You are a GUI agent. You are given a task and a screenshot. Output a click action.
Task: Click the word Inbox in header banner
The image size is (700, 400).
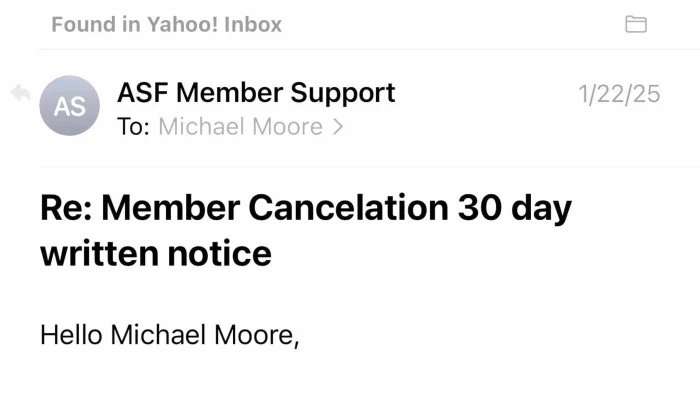coord(253,24)
